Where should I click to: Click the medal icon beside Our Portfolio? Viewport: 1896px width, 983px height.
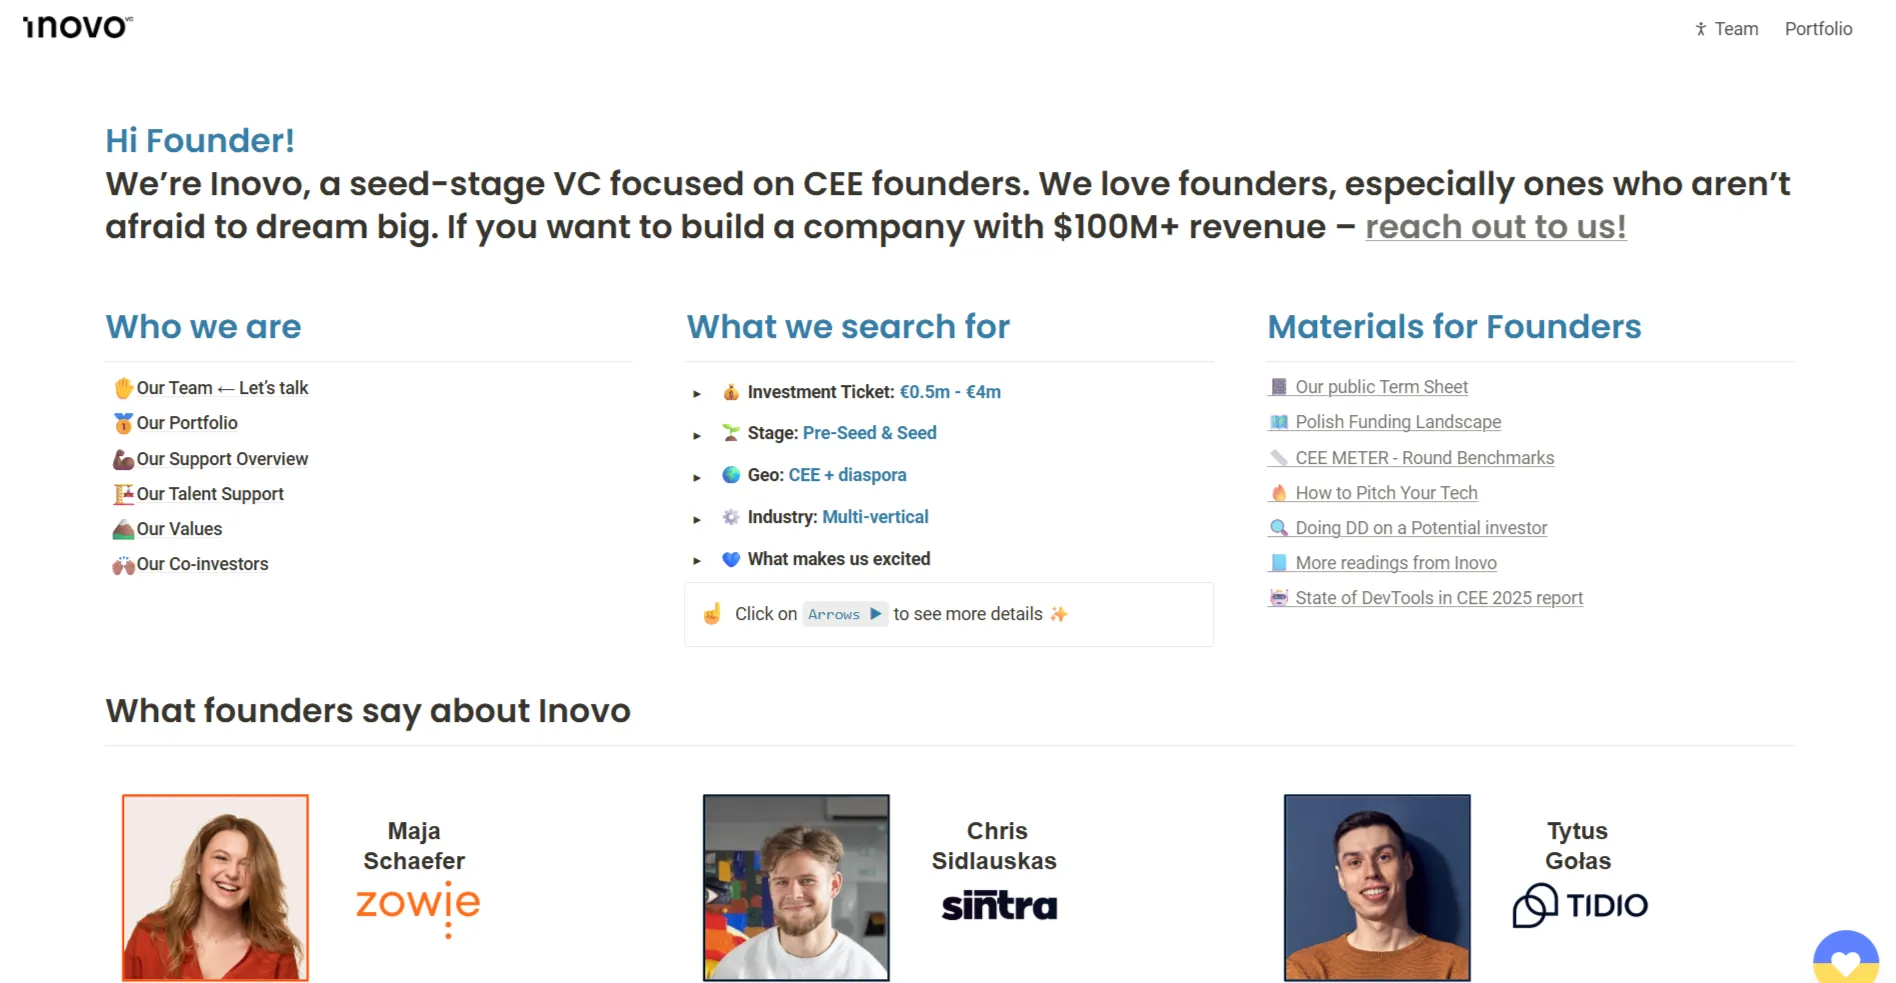pos(123,423)
